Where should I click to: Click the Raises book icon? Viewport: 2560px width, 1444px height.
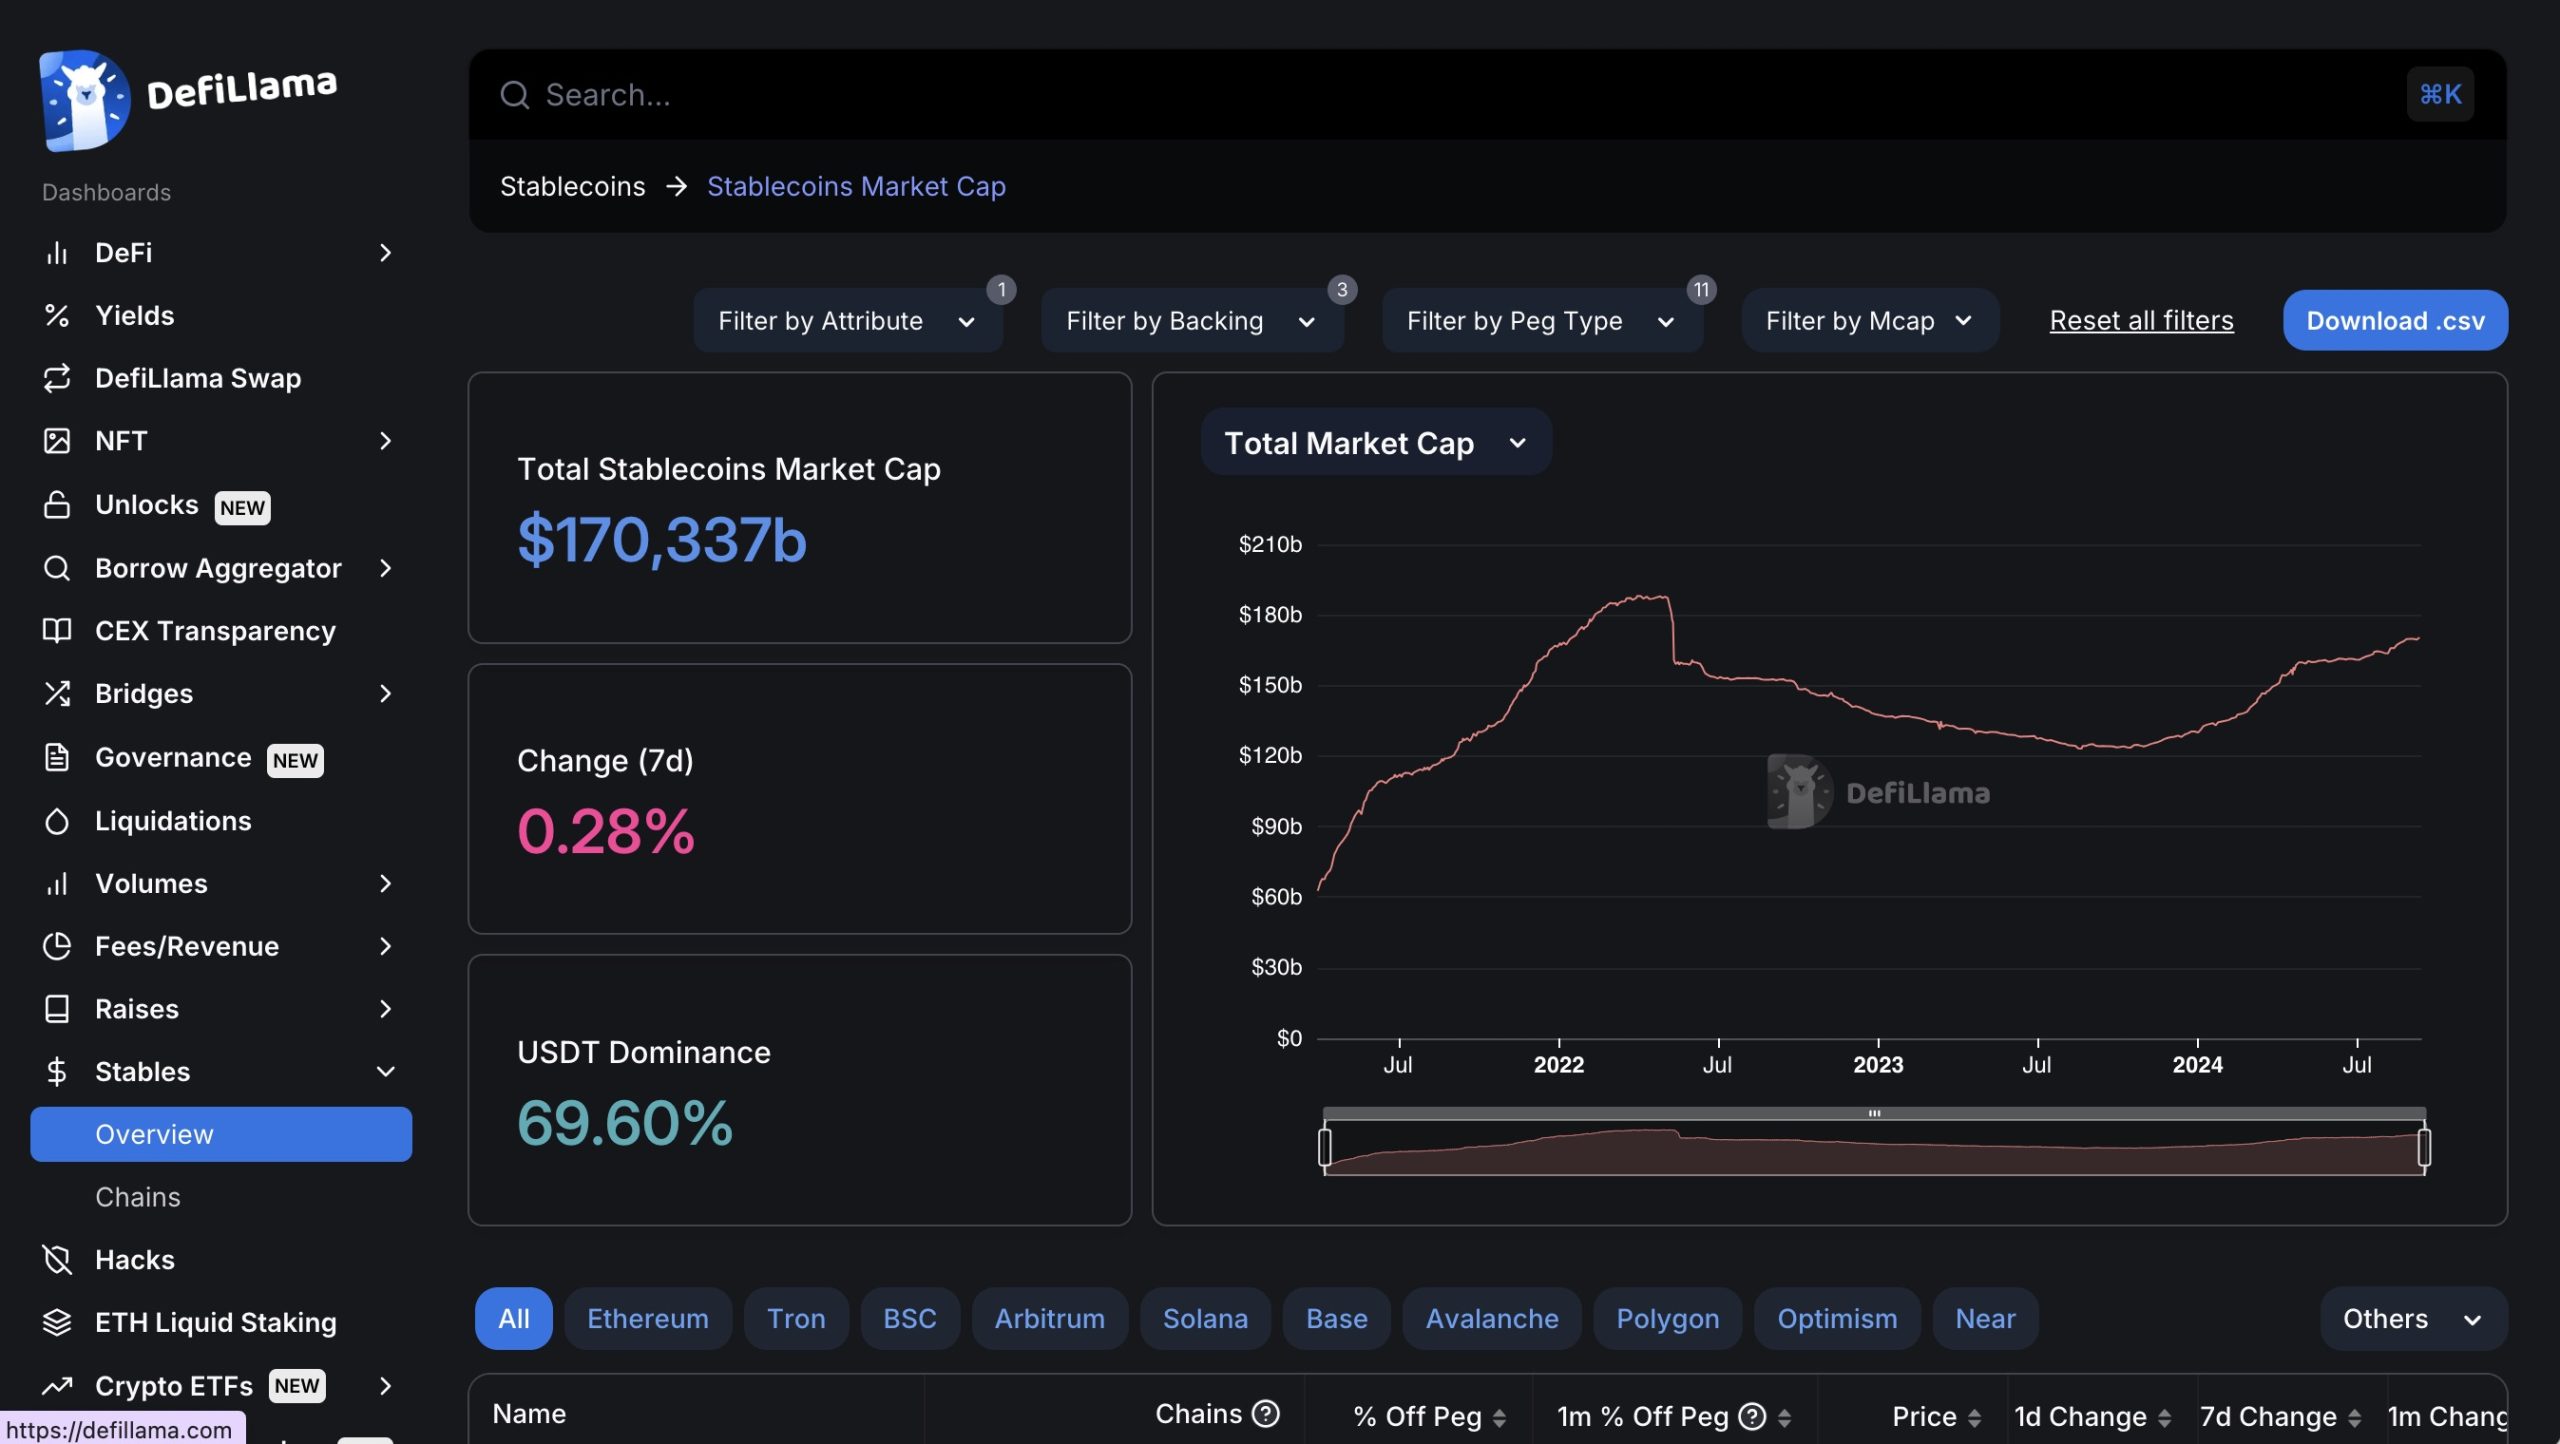point(57,1009)
